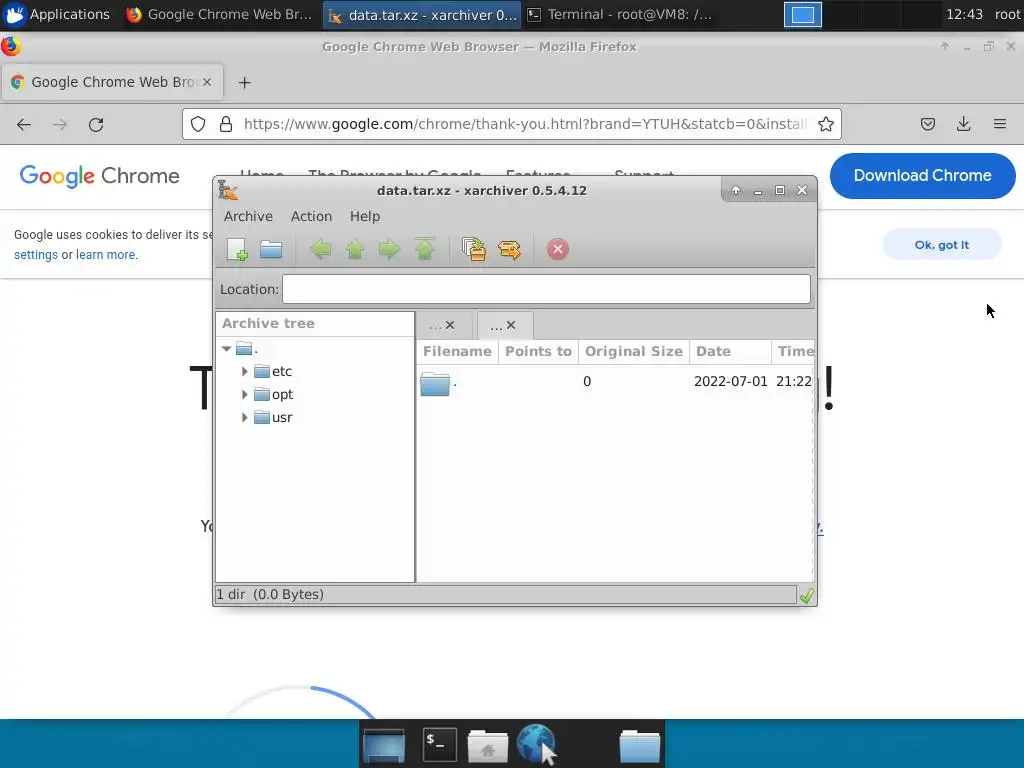Sort by Date column header

[x=730, y=351]
